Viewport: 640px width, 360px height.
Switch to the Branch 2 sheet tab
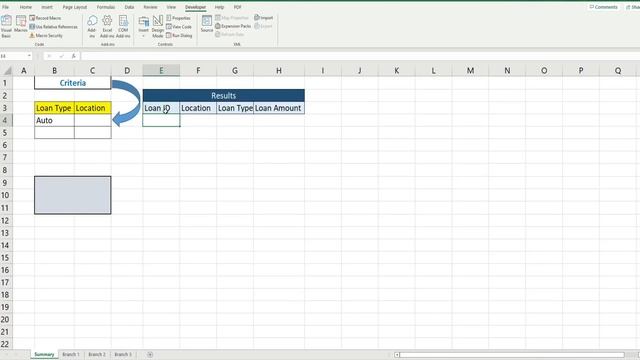(97, 354)
